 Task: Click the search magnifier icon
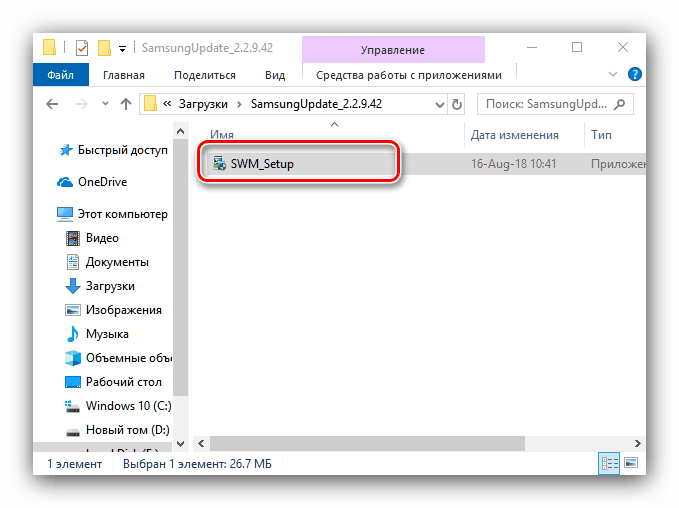(620, 104)
